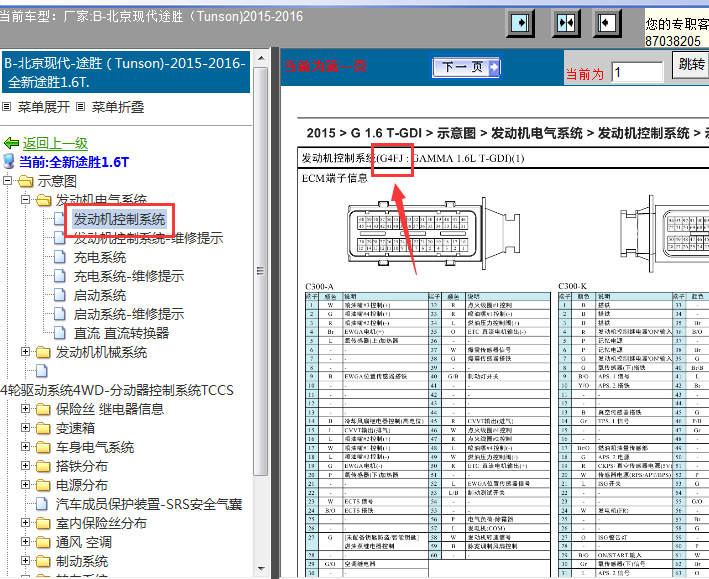Viewport: 709px width, 579px height.
Task: Click the sidebar vertical scrollbar thumb
Action: (260, 271)
